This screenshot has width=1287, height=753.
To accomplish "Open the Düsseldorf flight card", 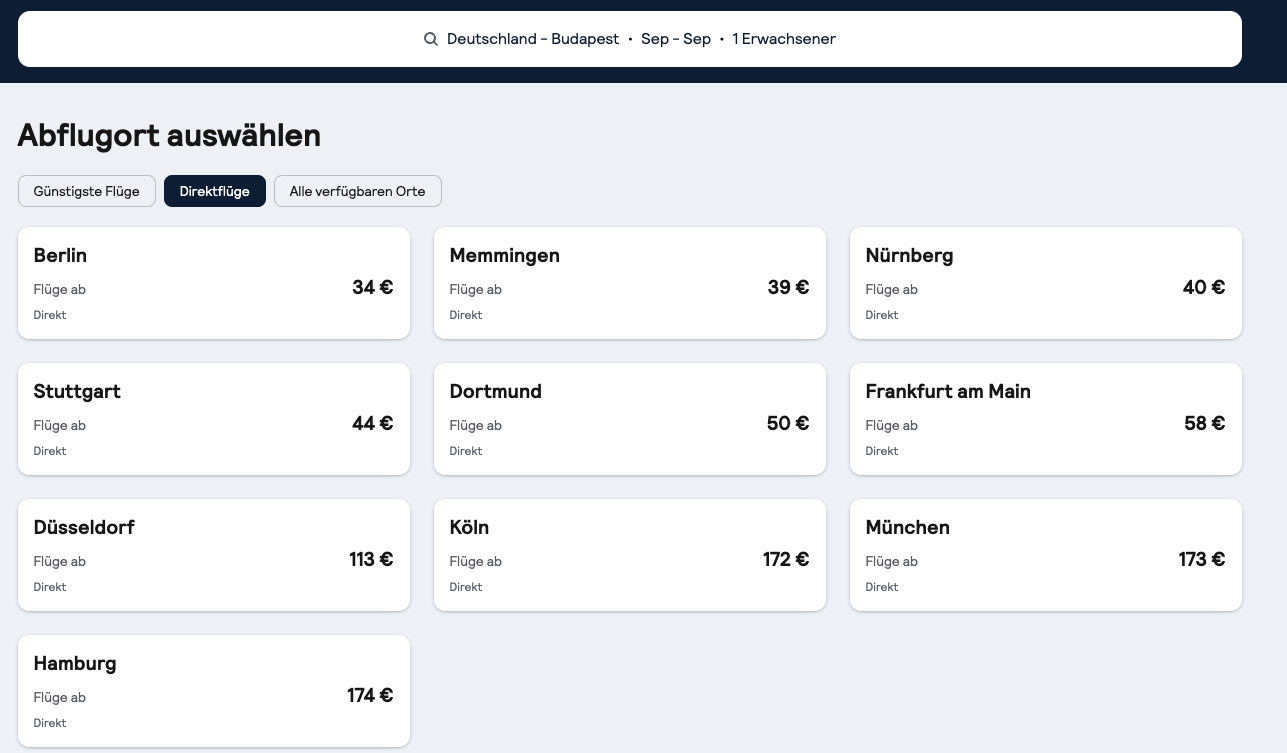I will [214, 555].
